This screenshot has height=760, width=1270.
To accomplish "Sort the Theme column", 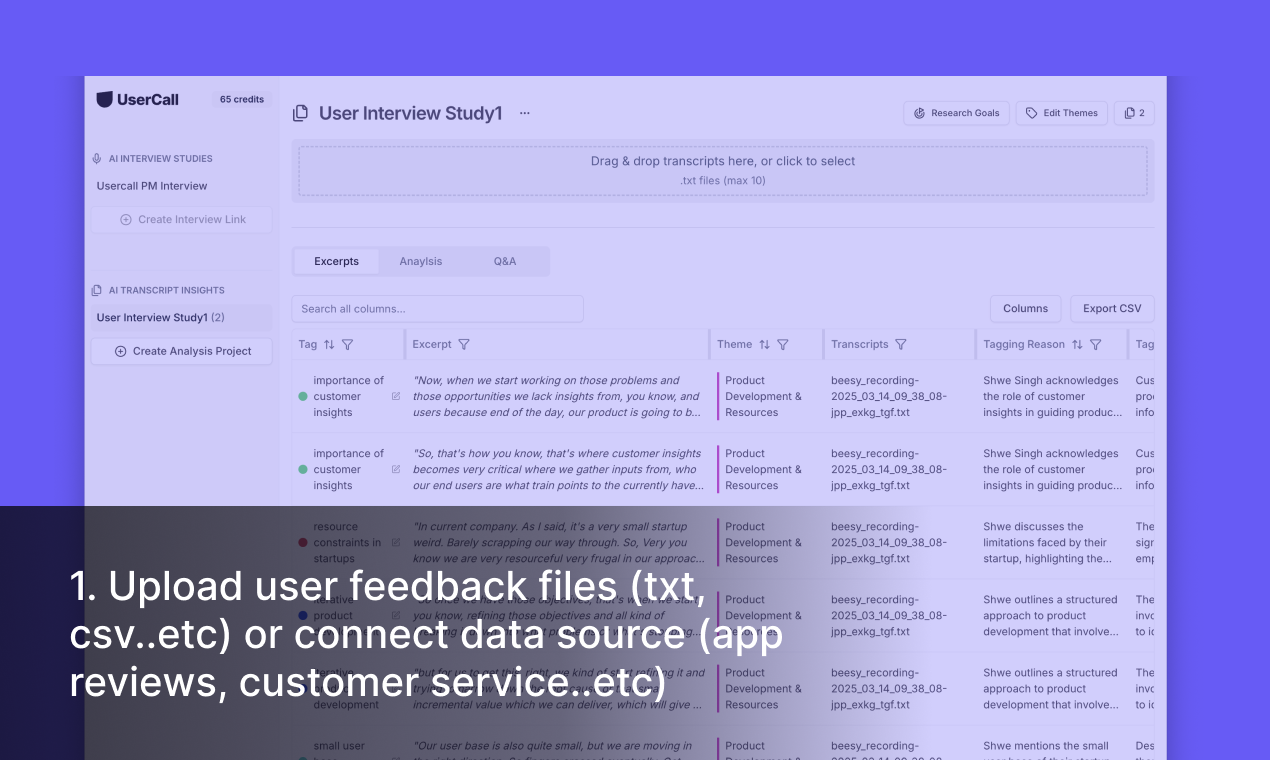I will [764, 344].
